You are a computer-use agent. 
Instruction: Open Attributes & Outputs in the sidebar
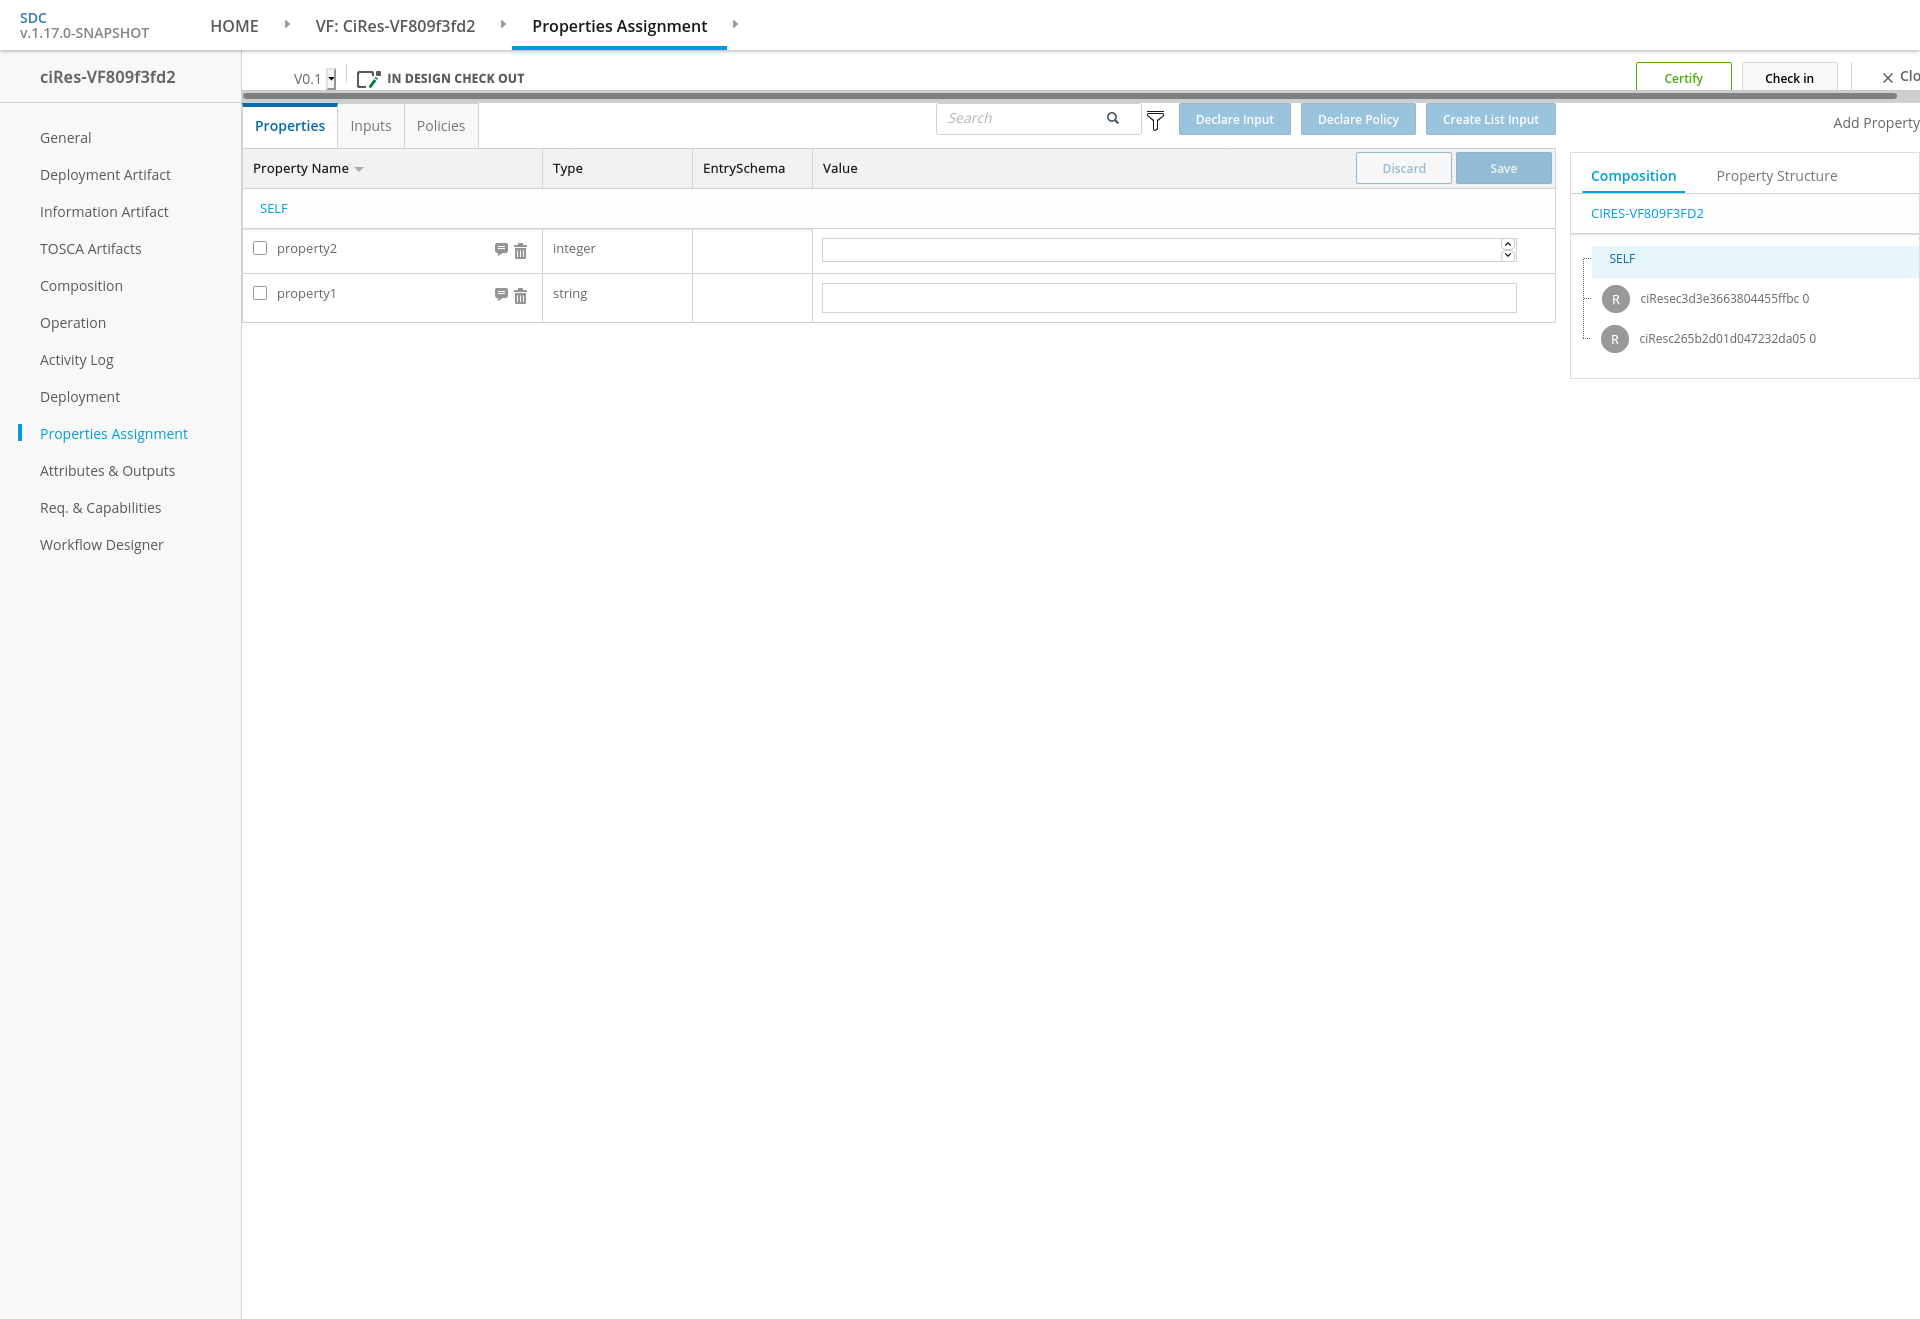point(107,471)
